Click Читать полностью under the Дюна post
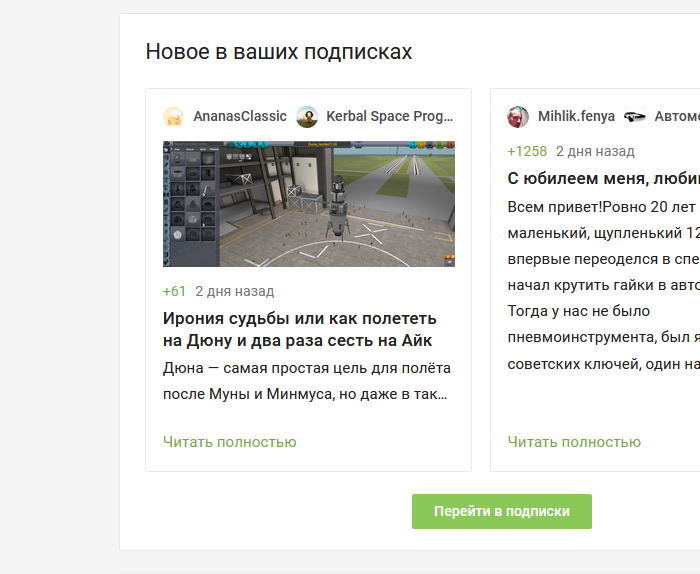The image size is (700, 574). coord(229,442)
